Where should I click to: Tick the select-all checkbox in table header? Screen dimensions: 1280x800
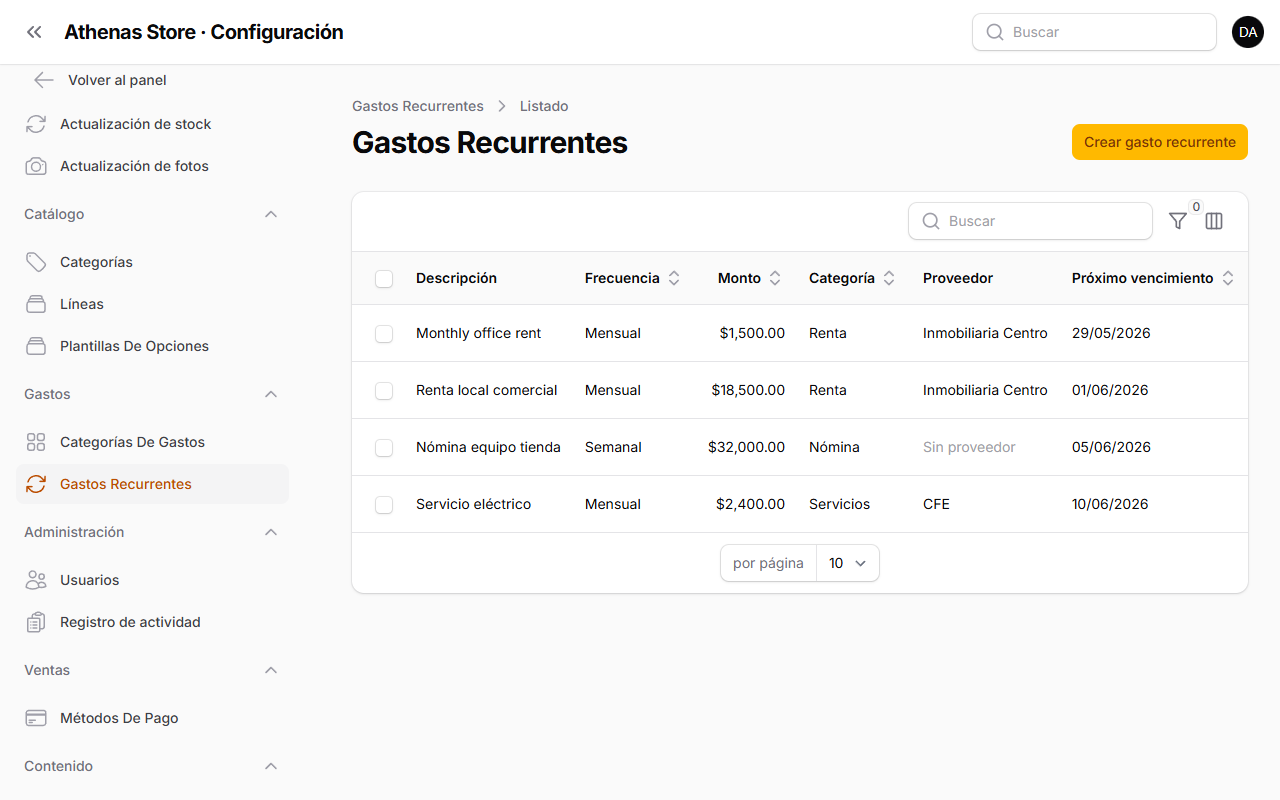click(384, 279)
